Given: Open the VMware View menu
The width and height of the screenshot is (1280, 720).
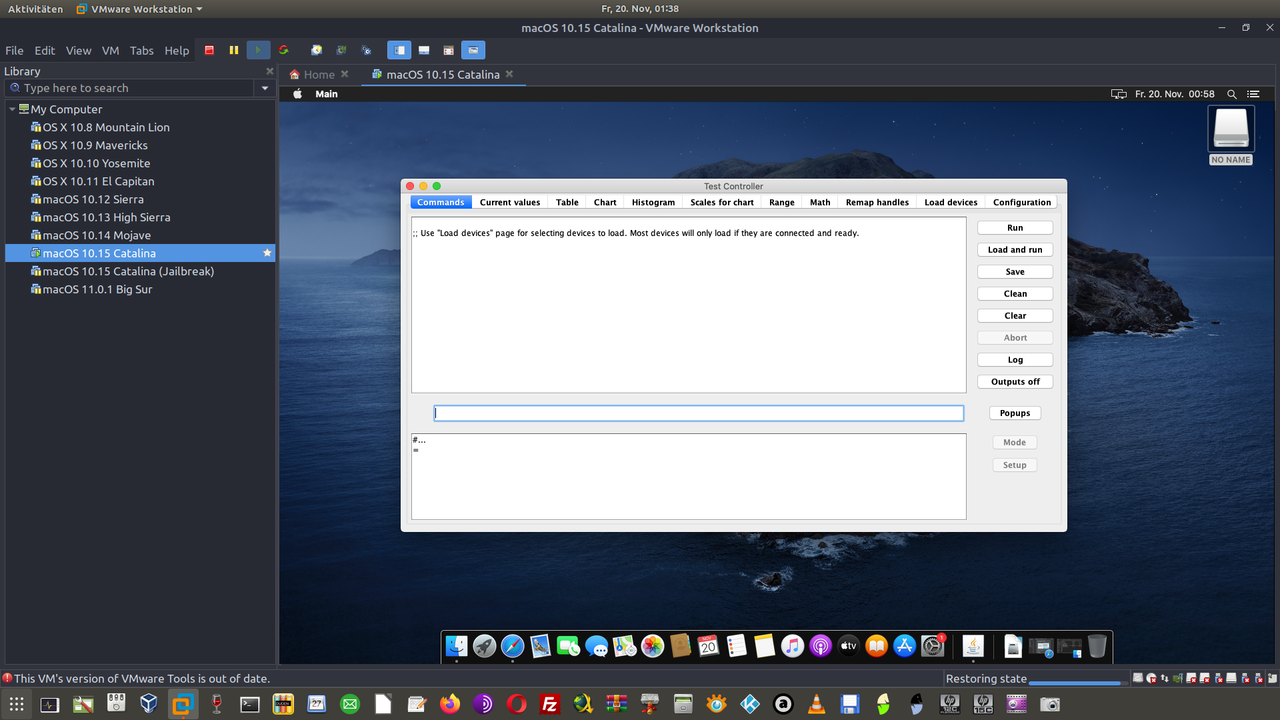Looking at the screenshot, I should pos(78,51).
